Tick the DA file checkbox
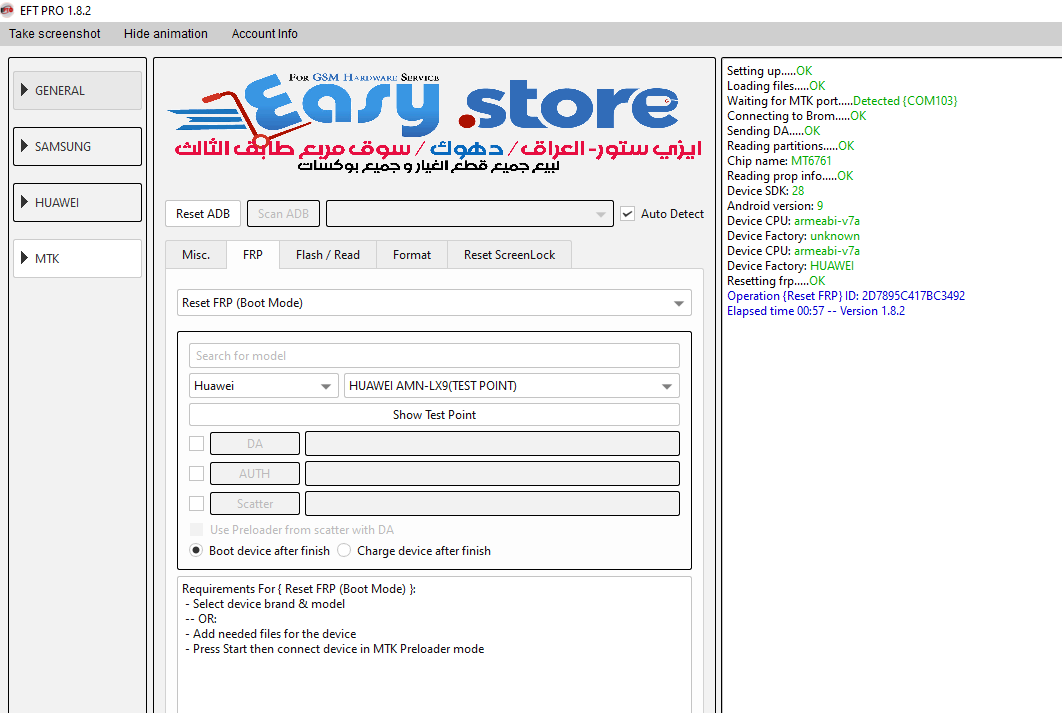The width and height of the screenshot is (1062, 713). (196, 444)
